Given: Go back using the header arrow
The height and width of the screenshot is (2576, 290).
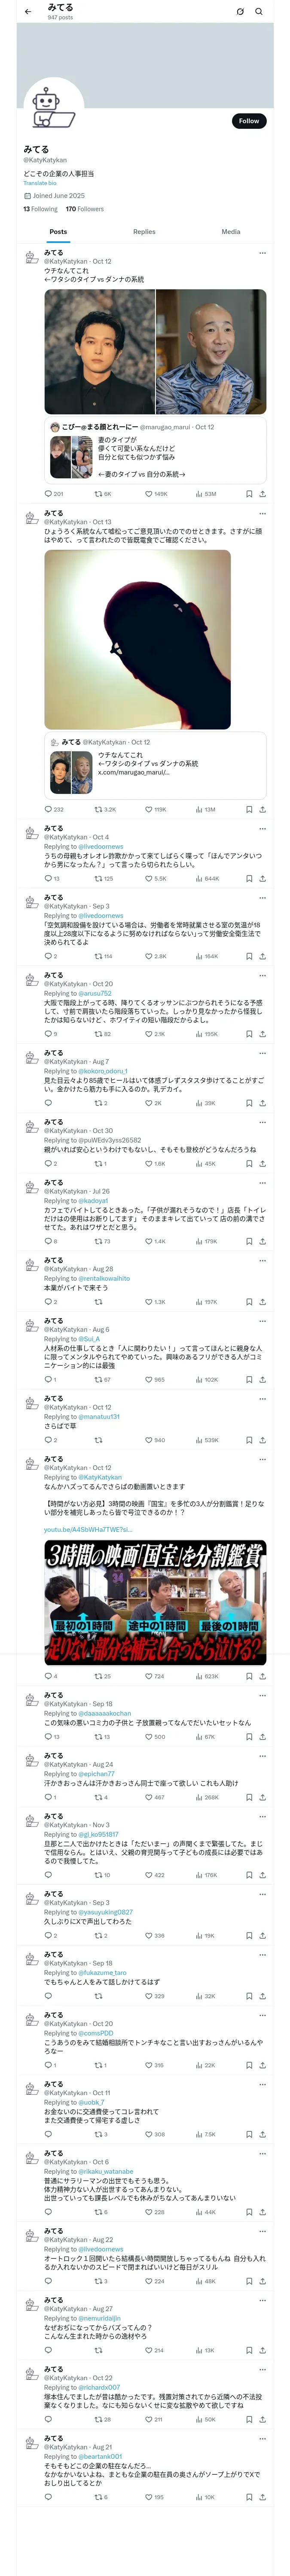Looking at the screenshot, I should 28,12.
